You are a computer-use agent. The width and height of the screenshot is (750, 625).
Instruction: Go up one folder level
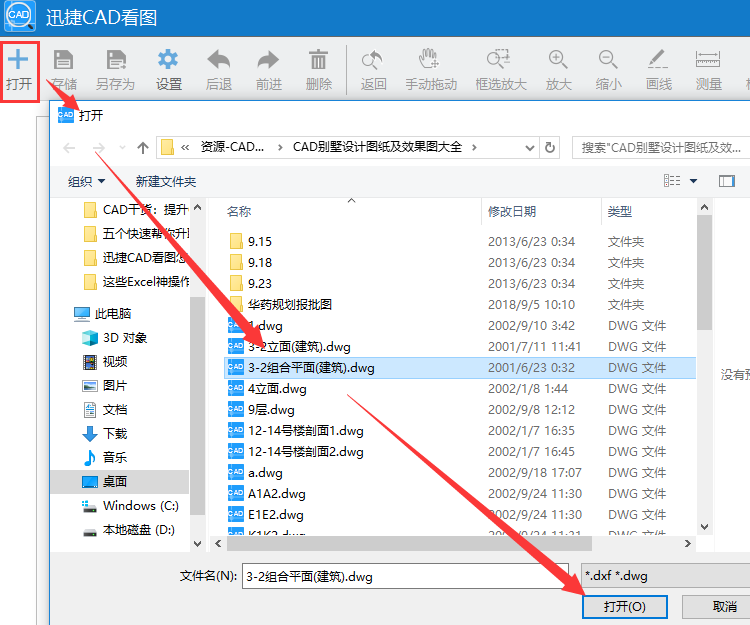click(143, 148)
